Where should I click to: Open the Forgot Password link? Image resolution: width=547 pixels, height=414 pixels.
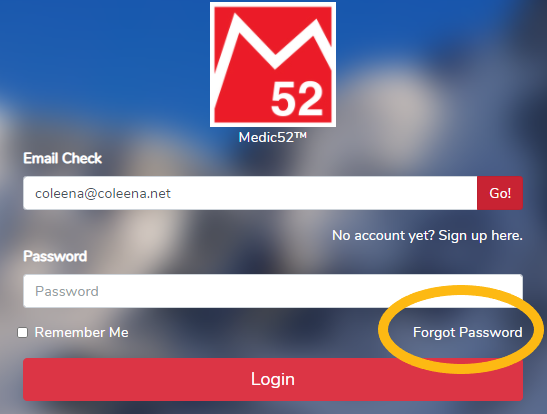click(467, 332)
